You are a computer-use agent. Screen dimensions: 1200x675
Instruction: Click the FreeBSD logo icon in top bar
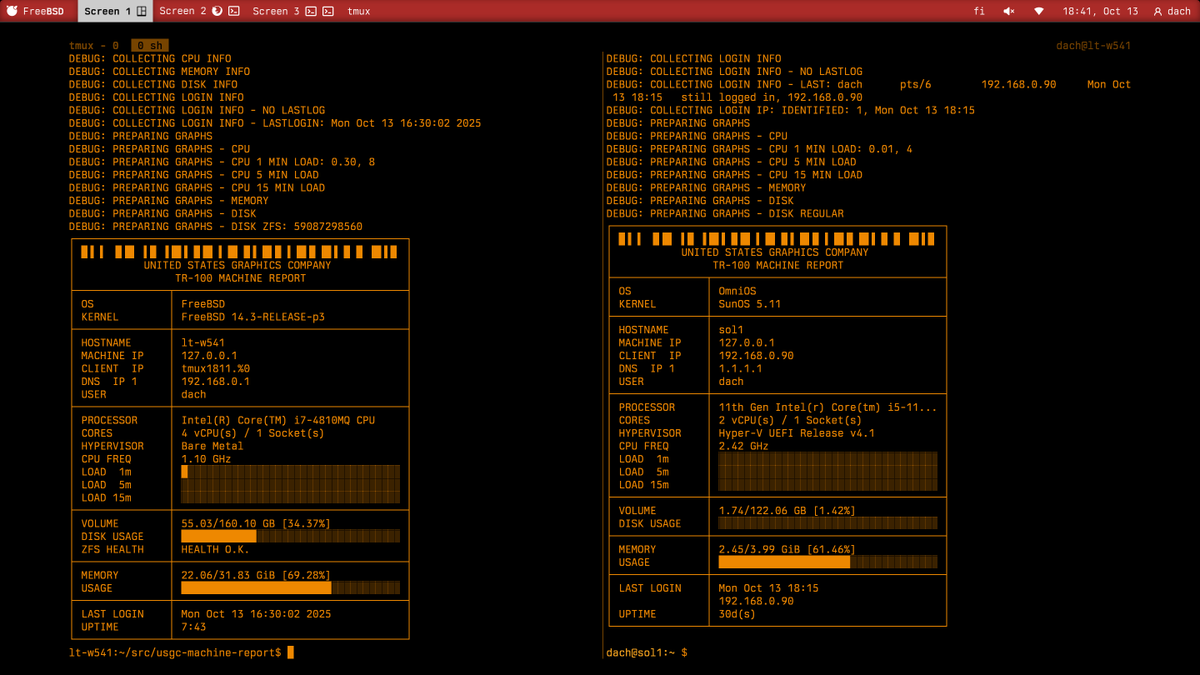click(x=12, y=11)
